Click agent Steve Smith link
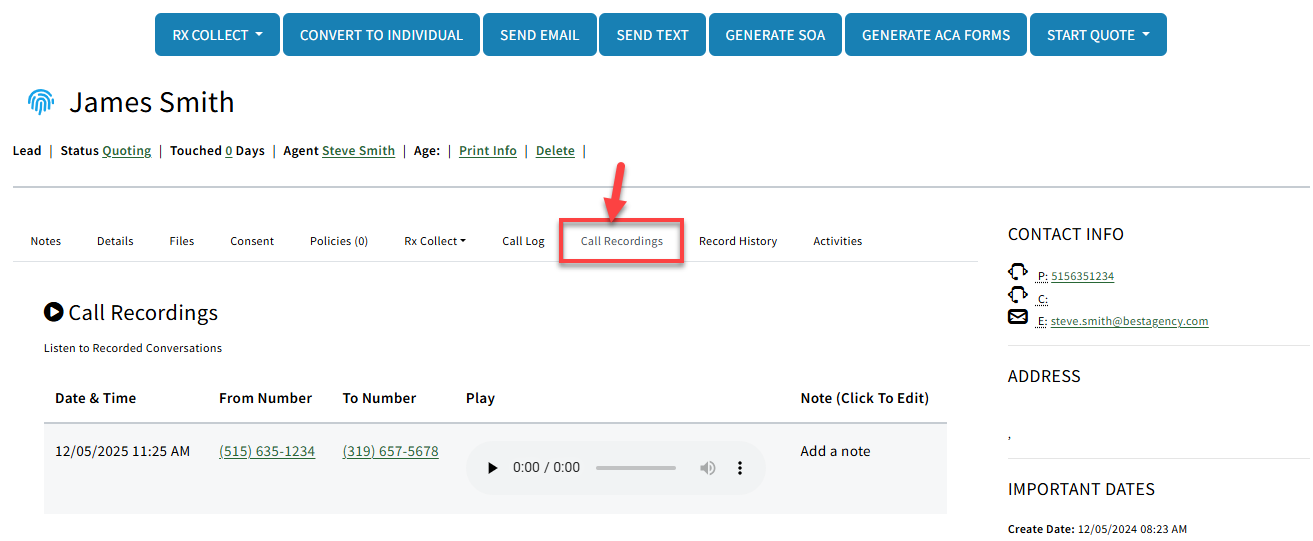 (358, 151)
